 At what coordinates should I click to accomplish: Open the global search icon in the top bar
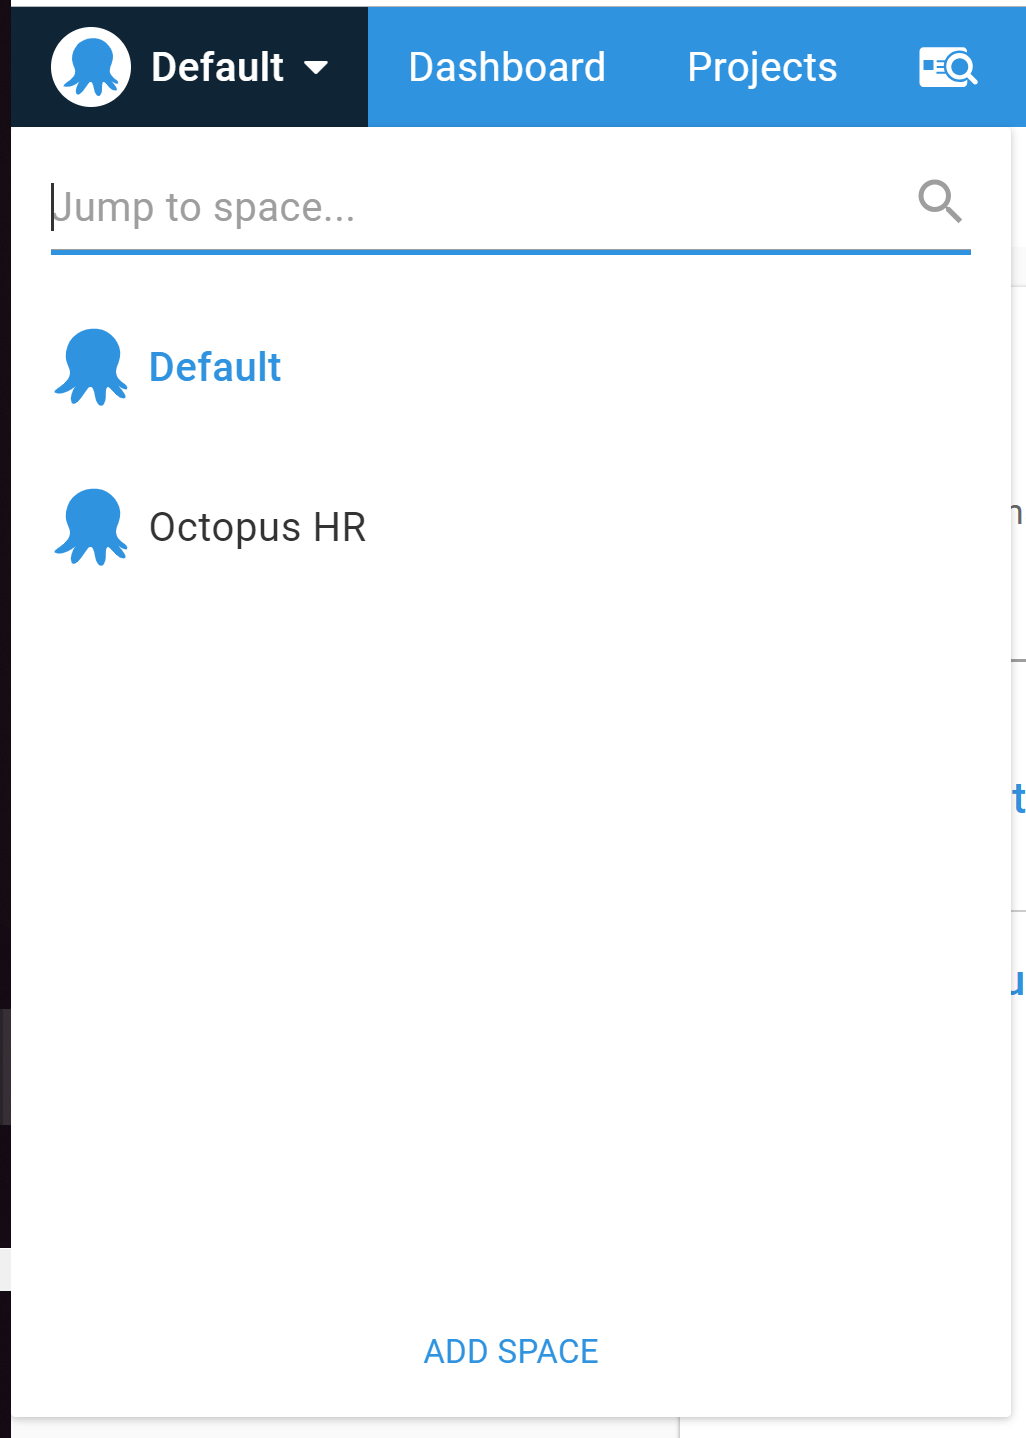click(x=947, y=67)
